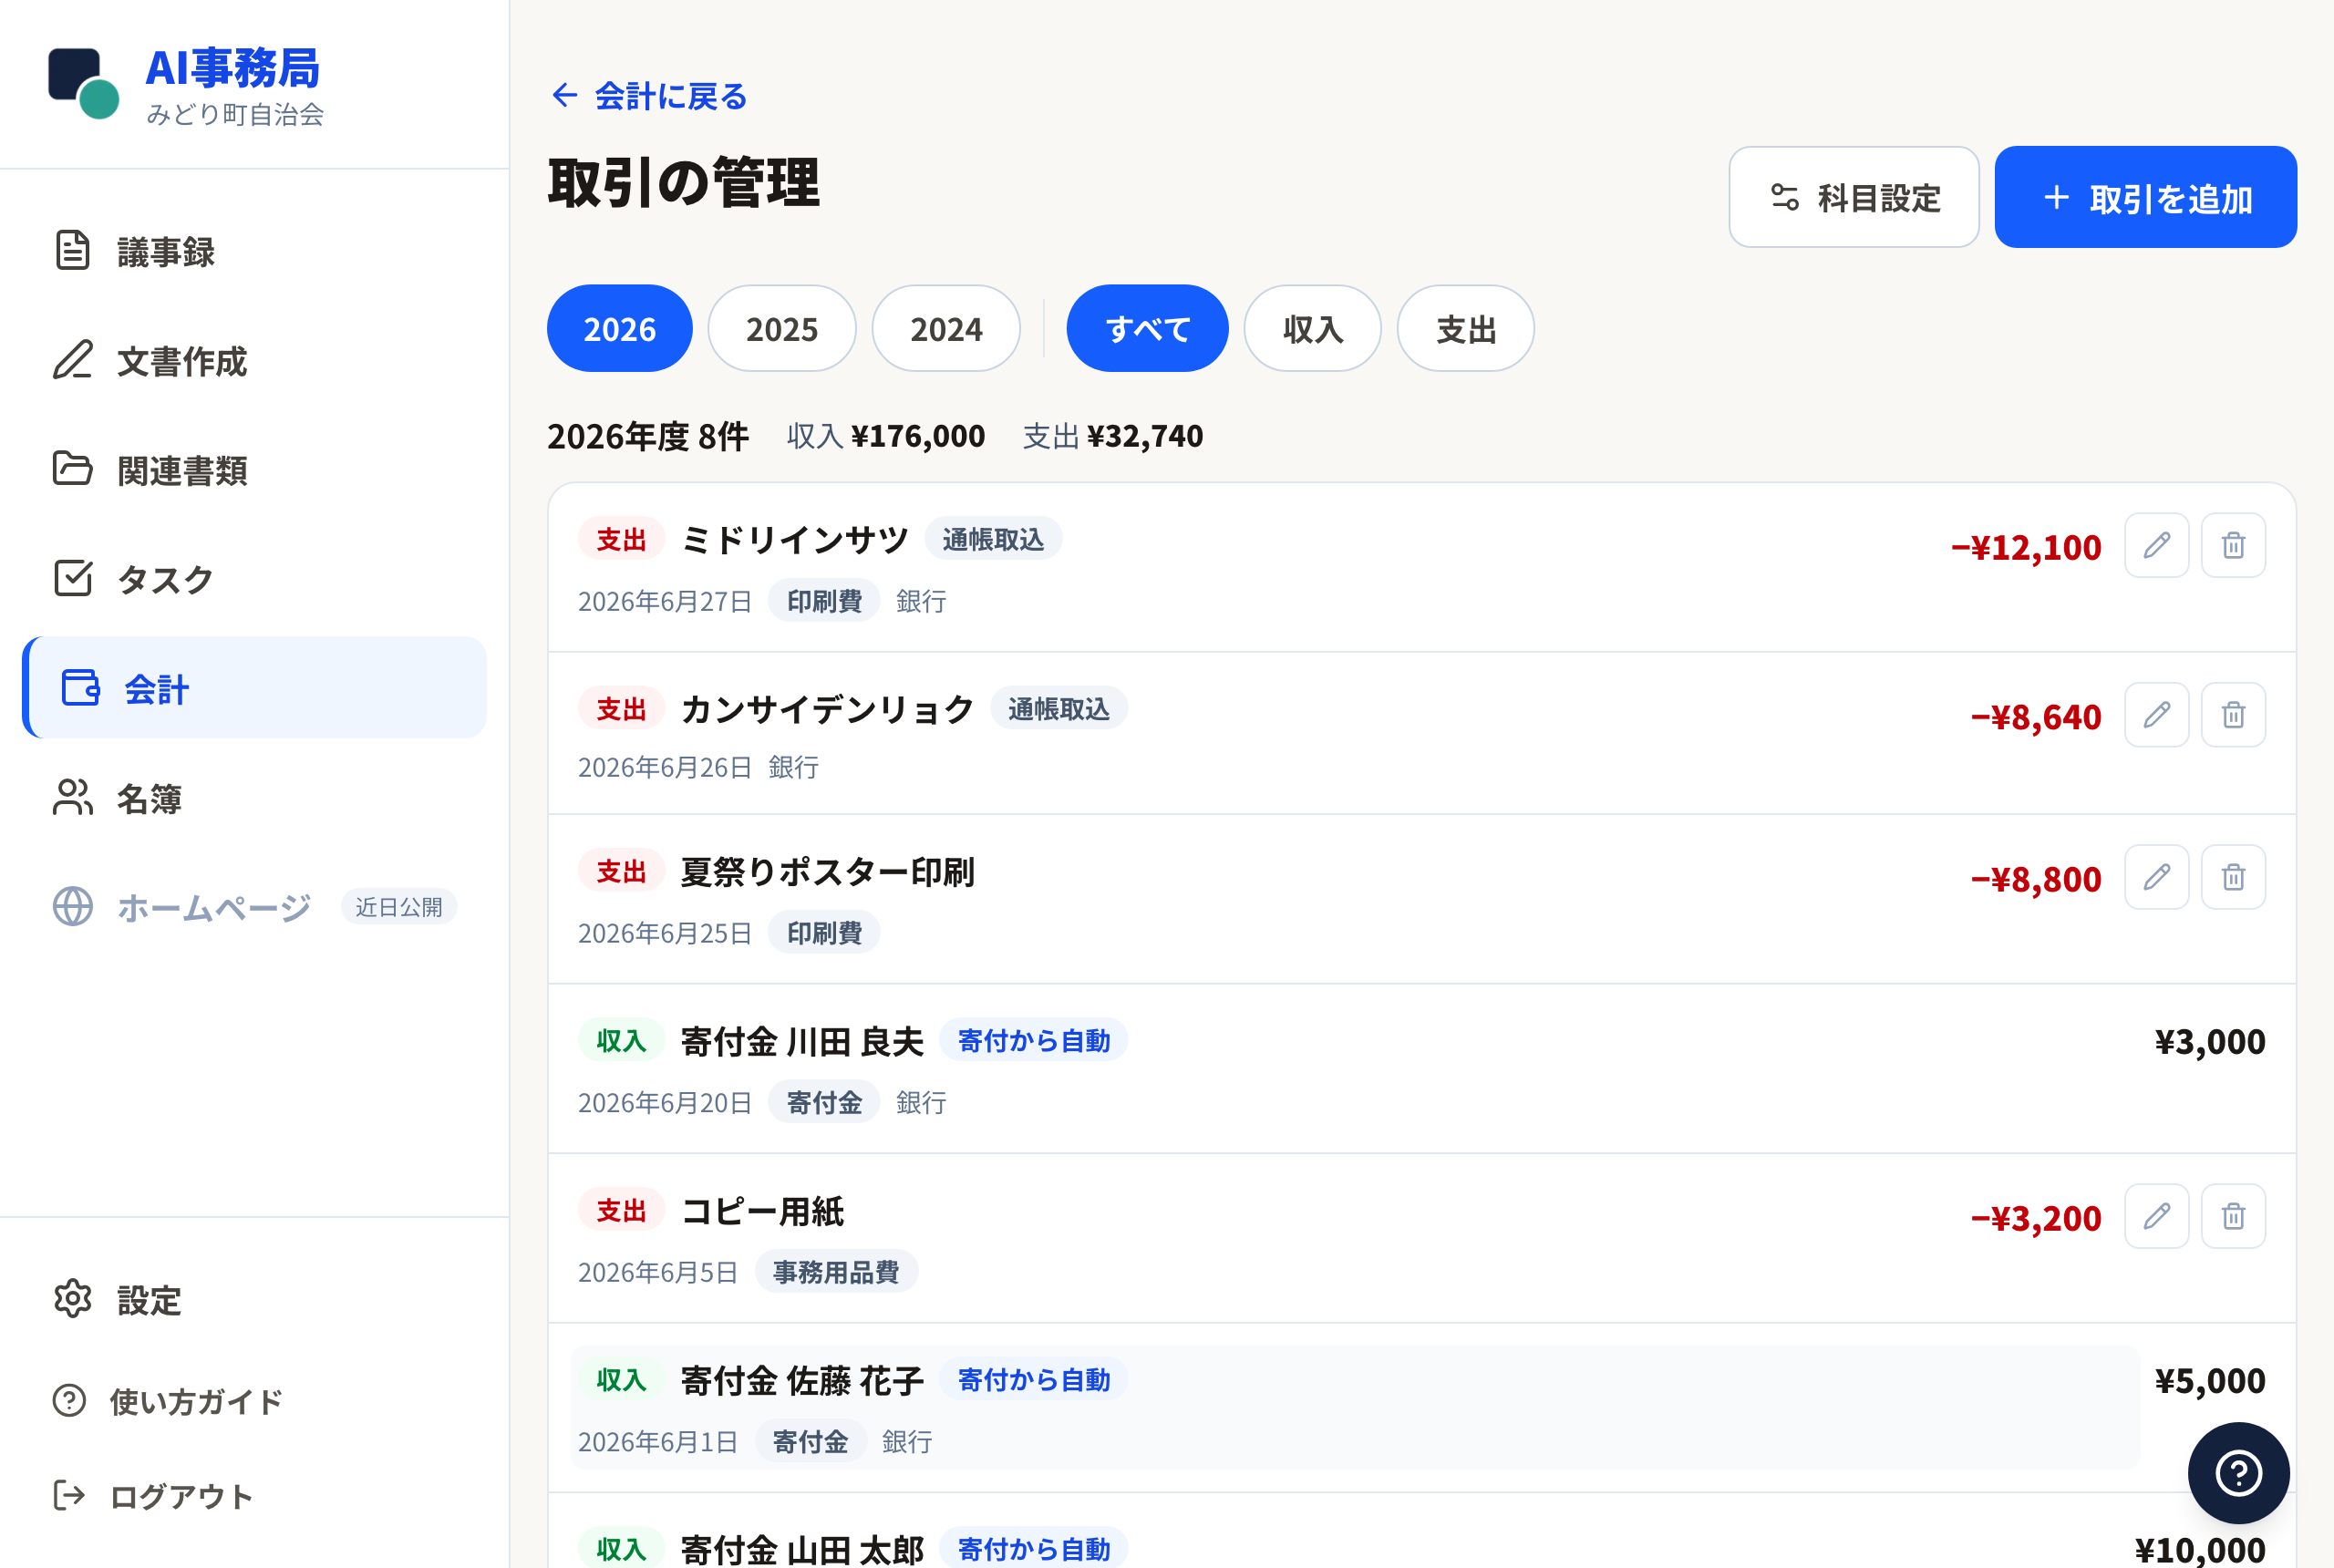Click the 使い方ガイド question mark icon

69,1400
